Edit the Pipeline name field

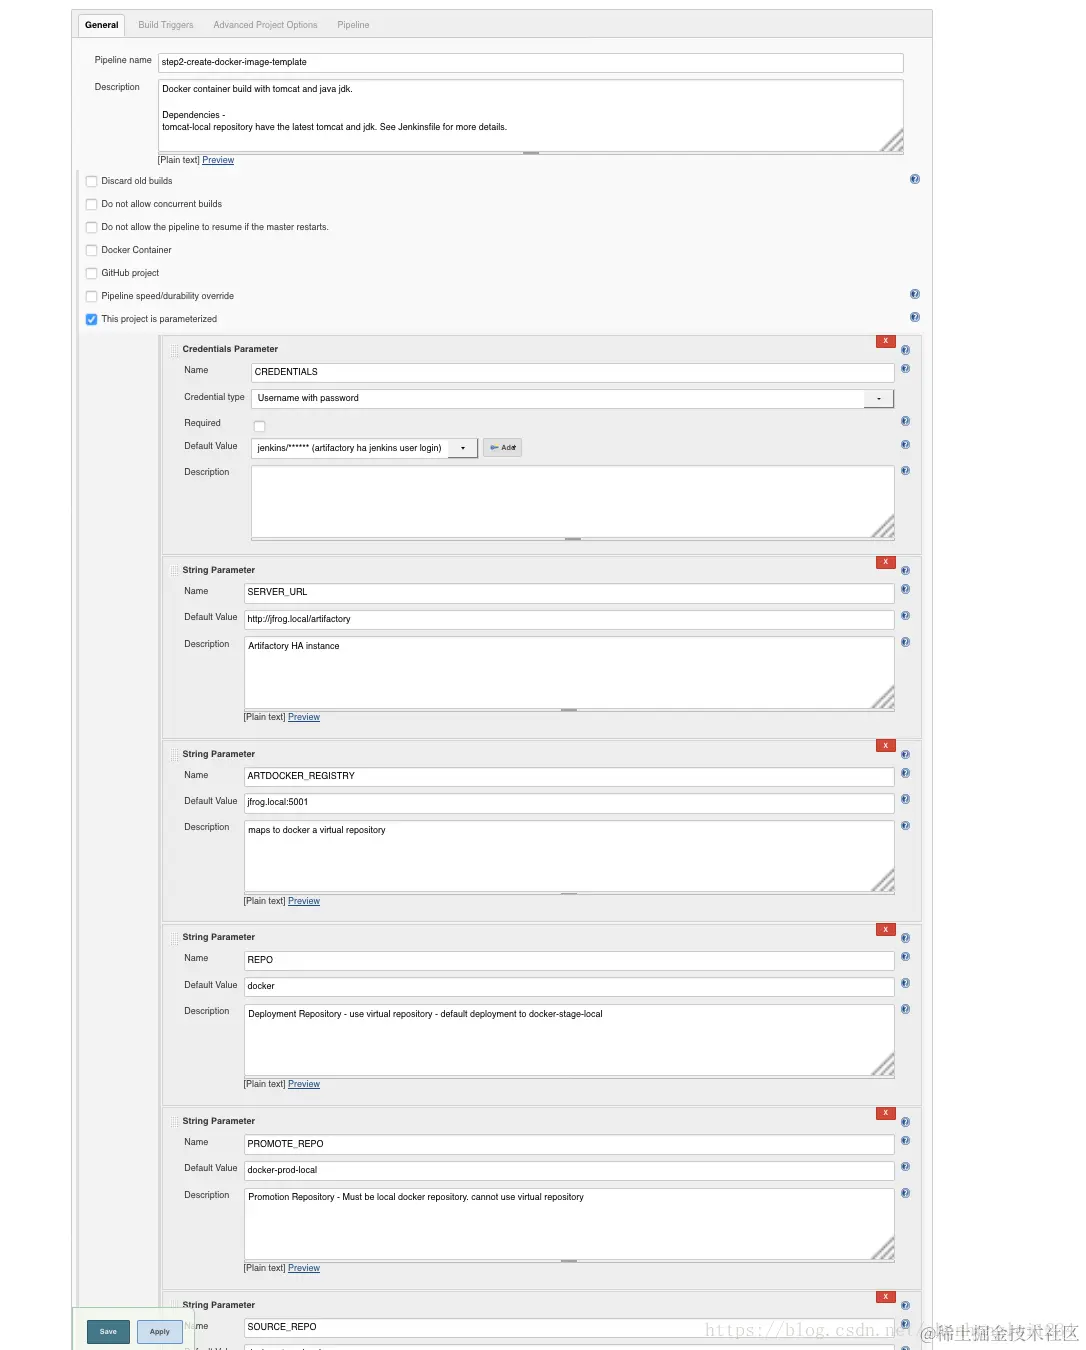click(531, 62)
